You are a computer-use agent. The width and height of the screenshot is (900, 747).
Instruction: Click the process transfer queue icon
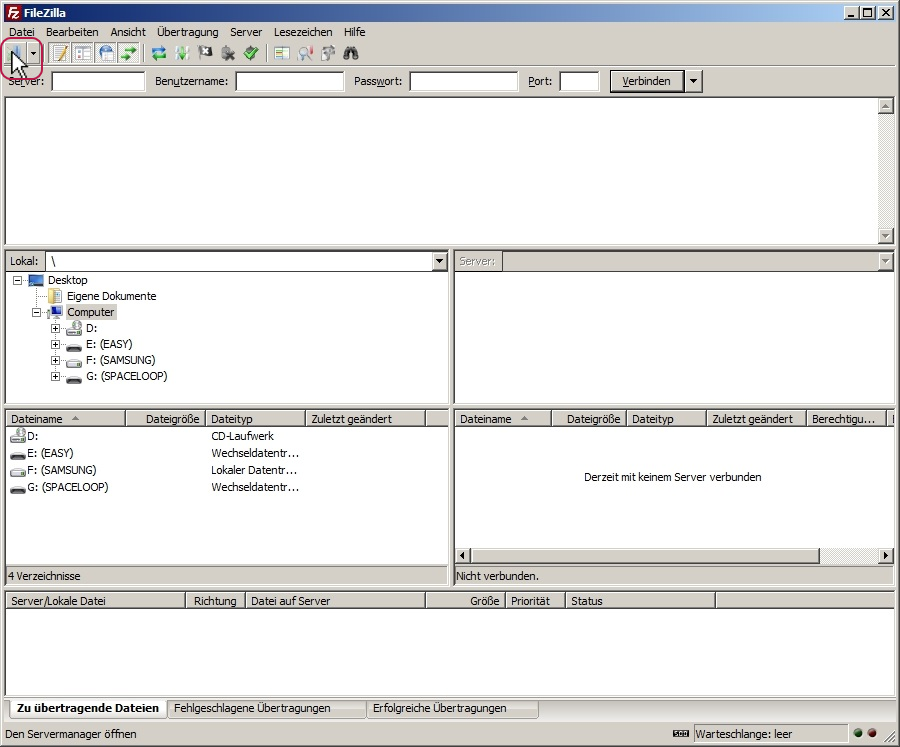click(182, 54)
